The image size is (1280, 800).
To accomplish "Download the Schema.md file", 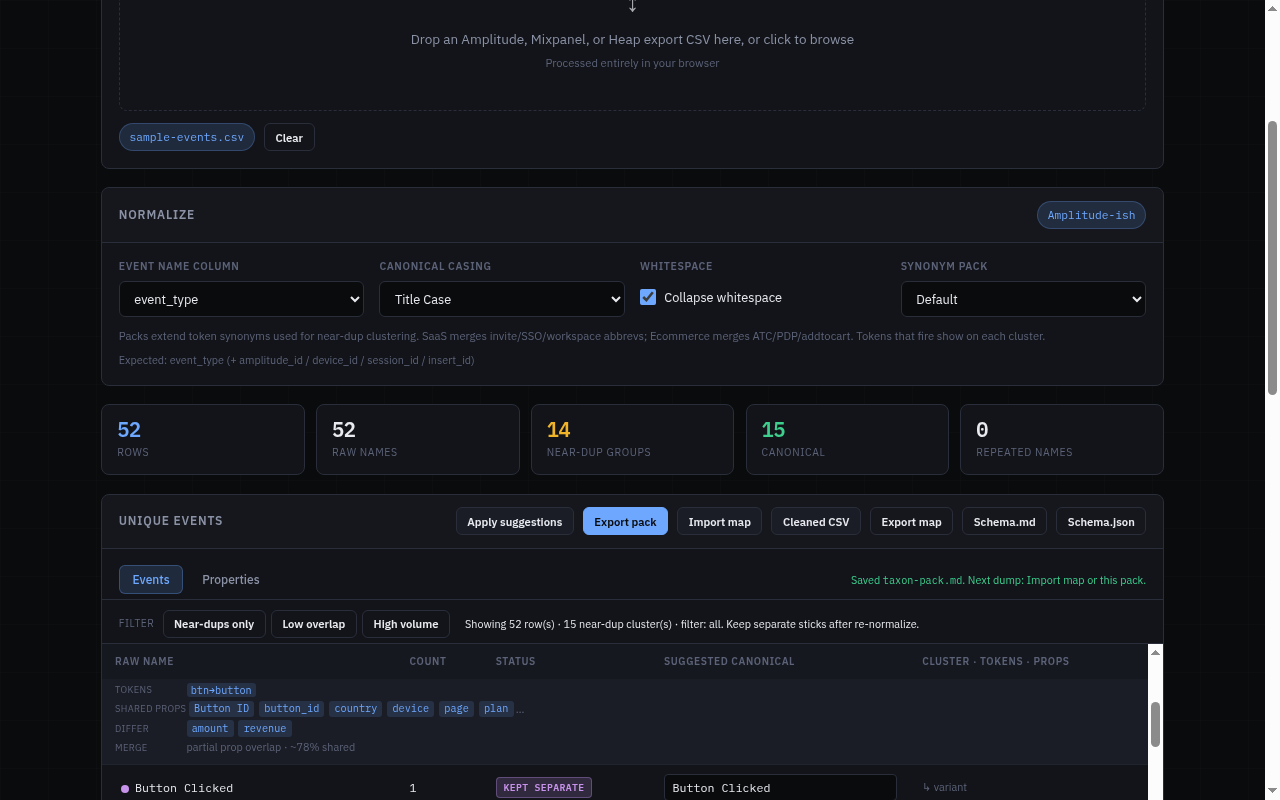I will [1005, 521].
